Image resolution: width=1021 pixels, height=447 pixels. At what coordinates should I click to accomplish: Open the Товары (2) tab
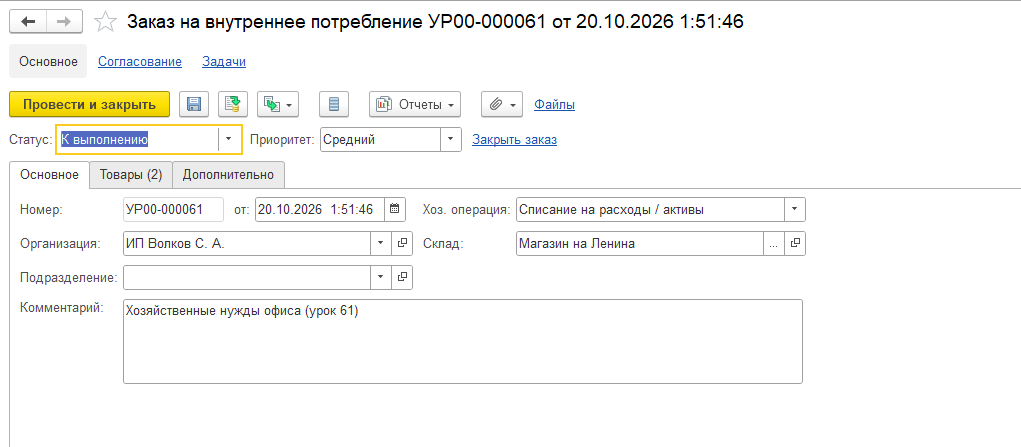click(131, 175)
